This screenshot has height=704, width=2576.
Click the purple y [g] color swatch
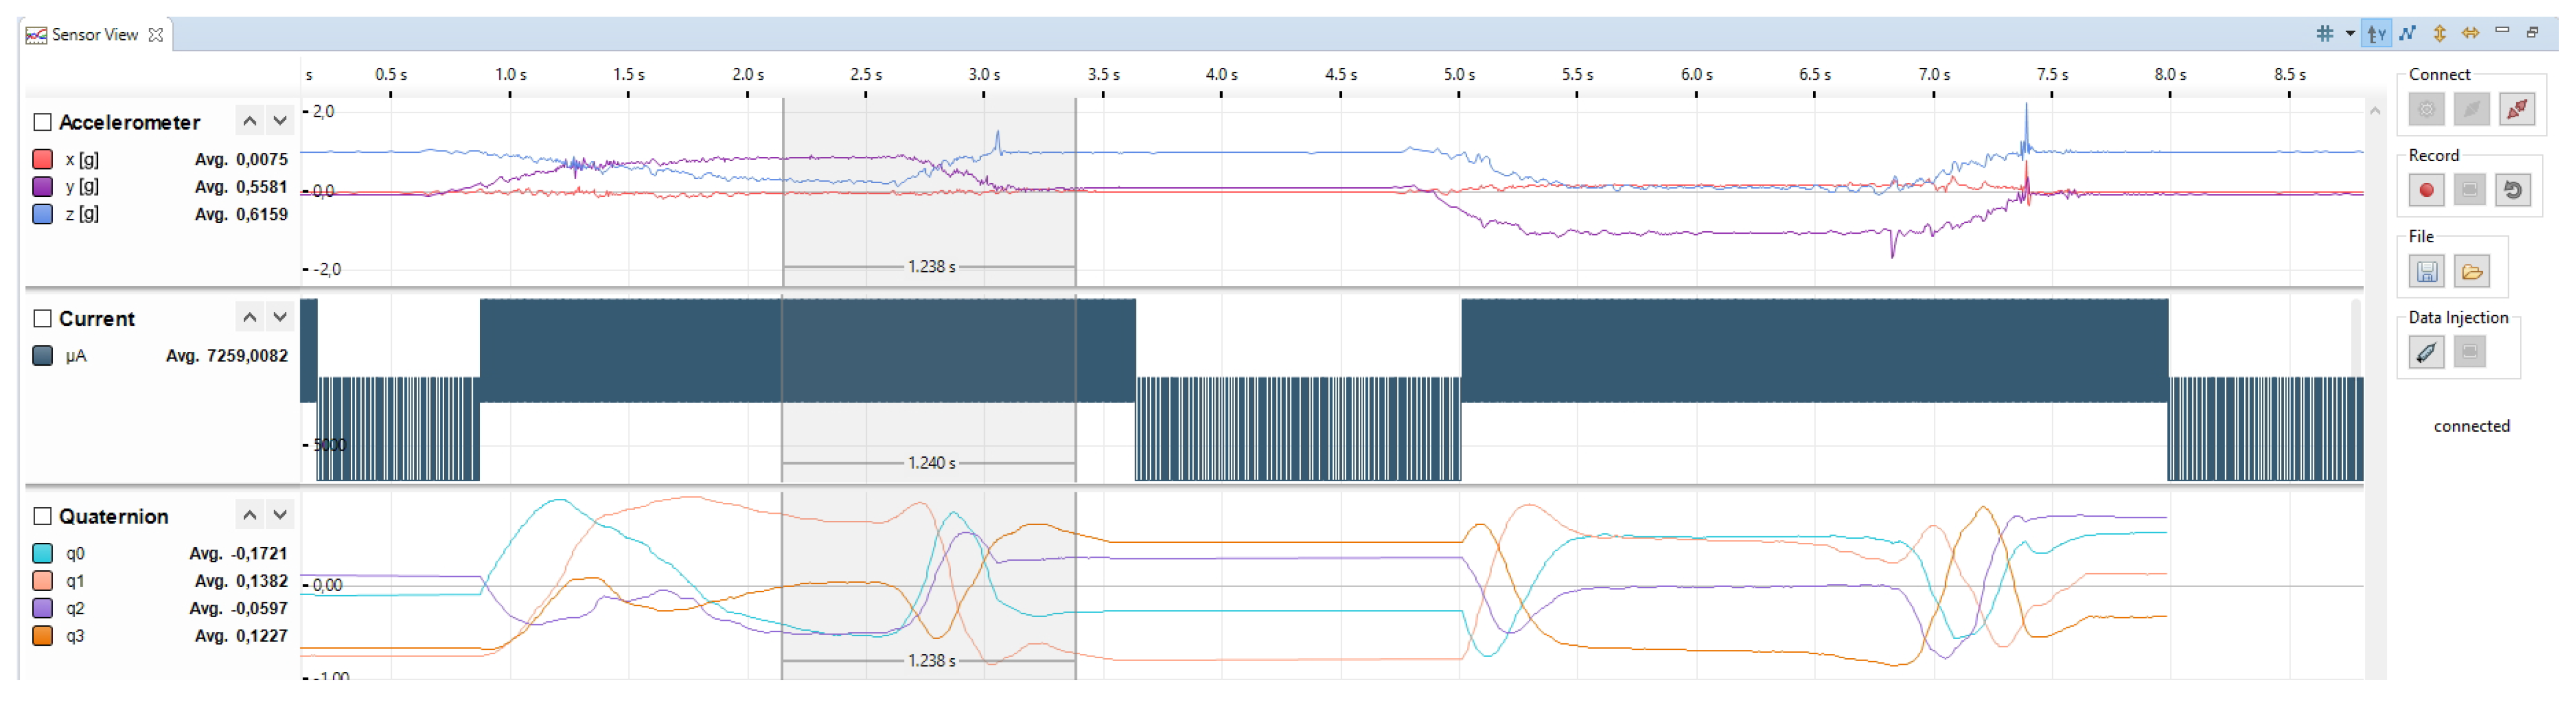(42, 186)
